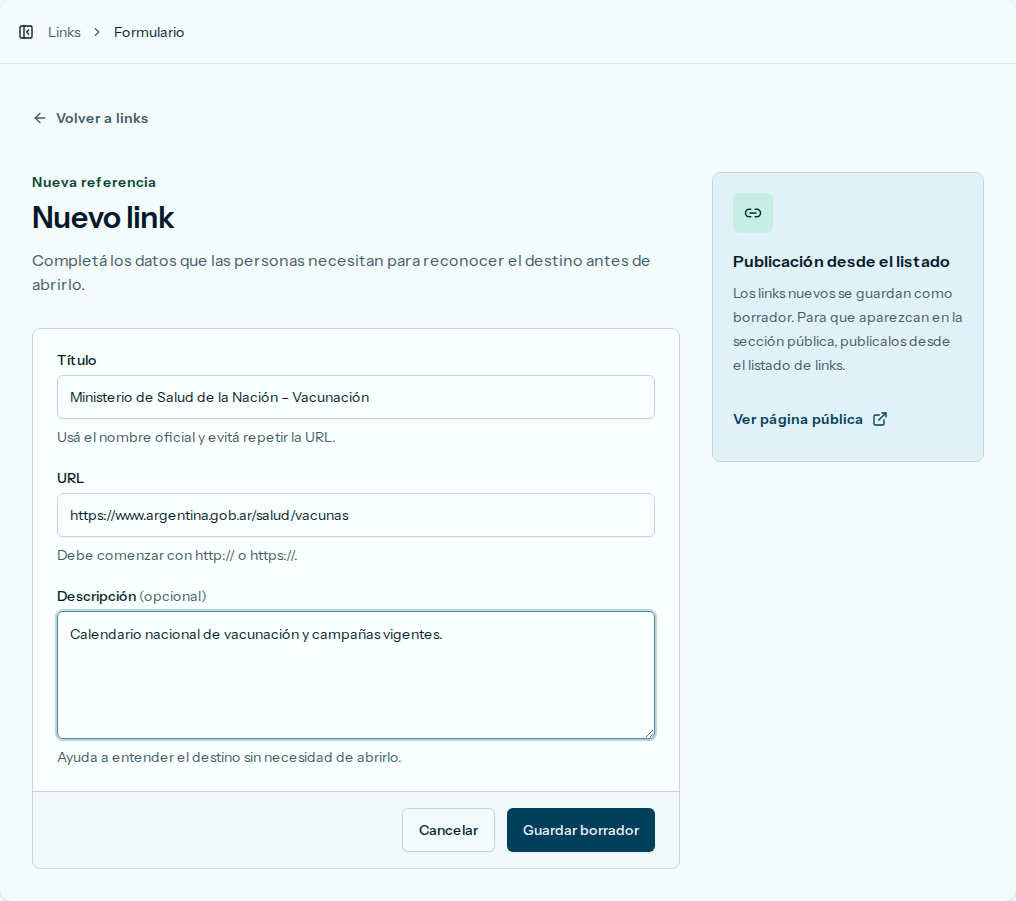Click the Cancelar button
This screenshot has height=901, width=1016.
pyautogui.click(x=448, y=830)
